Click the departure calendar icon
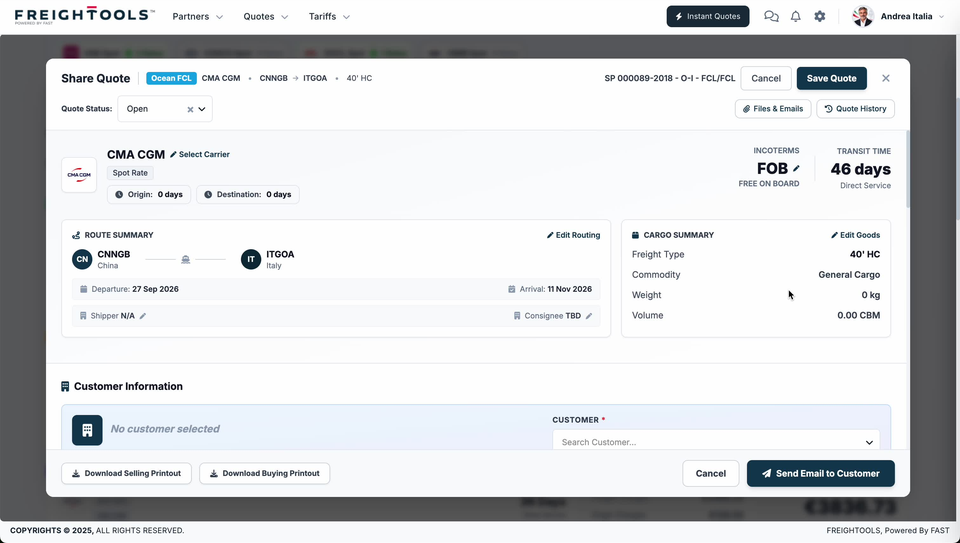The width and height of the screenshot is (960, 543). tap(83, 289)
